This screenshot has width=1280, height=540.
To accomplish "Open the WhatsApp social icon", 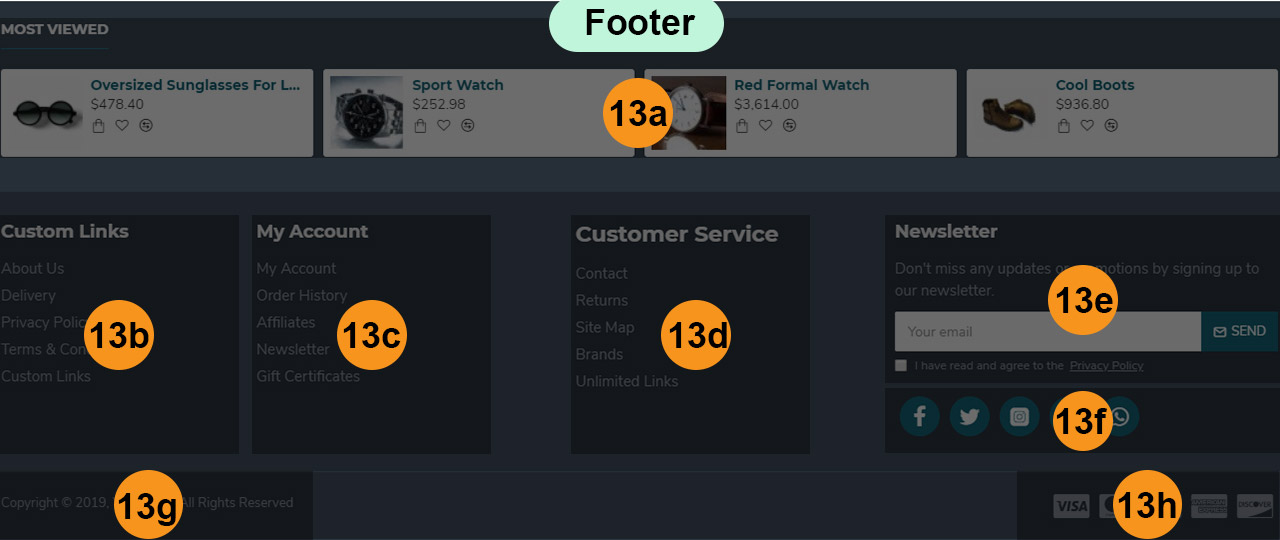I will pos(1120,417).
